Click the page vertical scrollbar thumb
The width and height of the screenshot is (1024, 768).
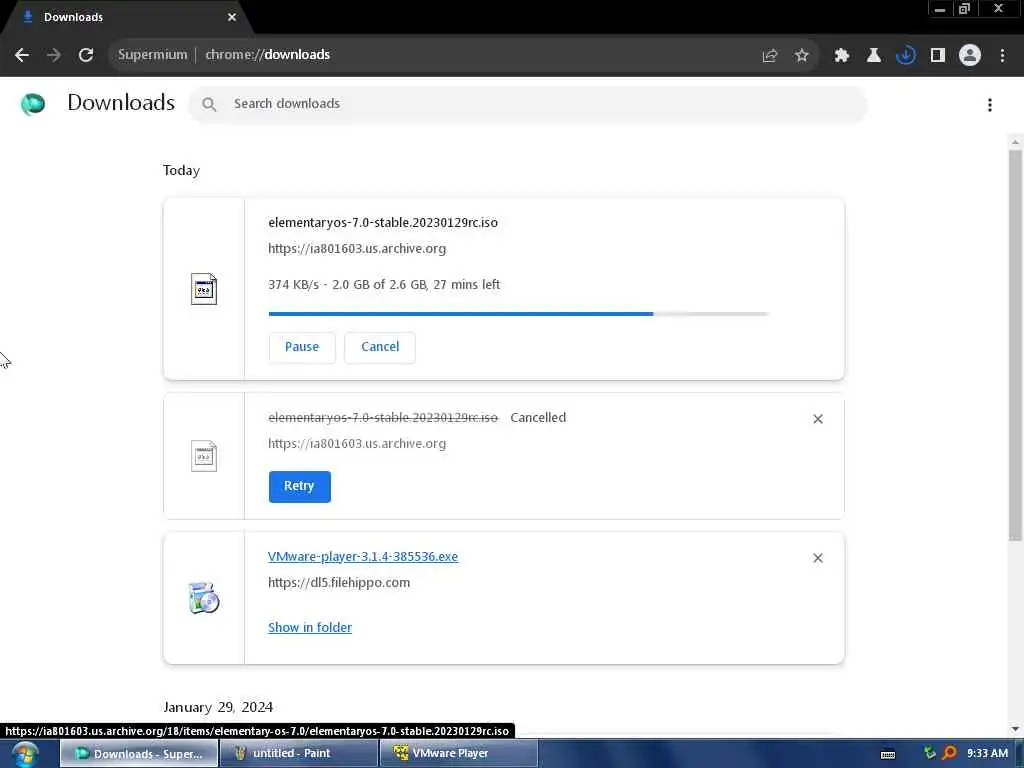pos(1015,345)
